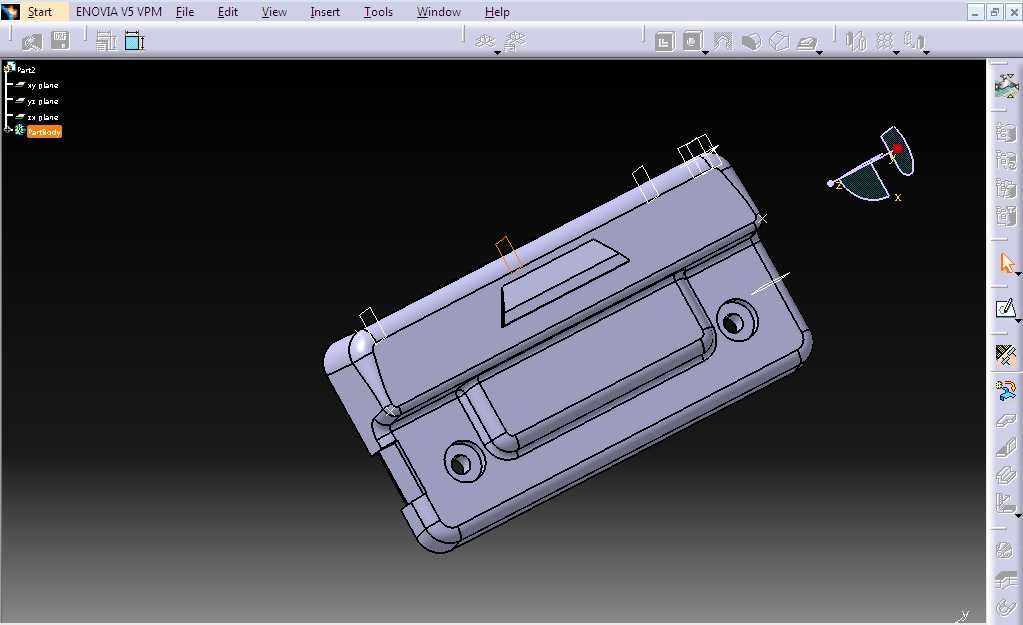1023x625 pixels.
Task: Click the greyed iron-shaped icon
Action: [808, 42]
